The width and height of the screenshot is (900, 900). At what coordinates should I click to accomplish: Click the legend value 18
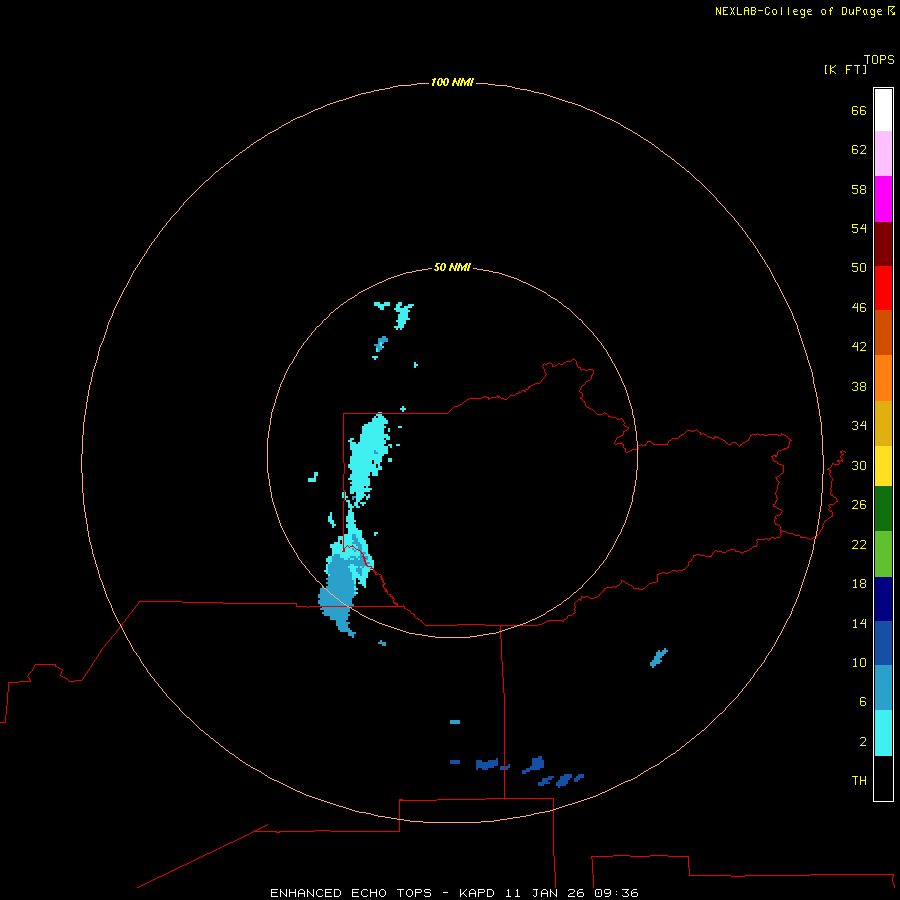point(859,584)
